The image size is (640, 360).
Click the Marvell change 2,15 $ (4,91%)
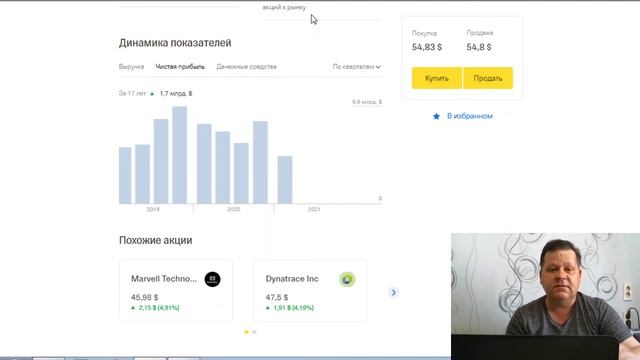[159, 308]
